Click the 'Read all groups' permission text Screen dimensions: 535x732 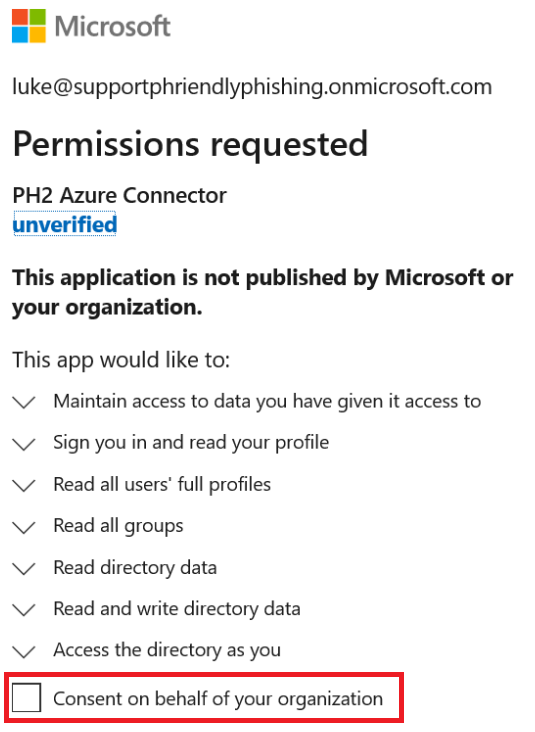[118, 526]
